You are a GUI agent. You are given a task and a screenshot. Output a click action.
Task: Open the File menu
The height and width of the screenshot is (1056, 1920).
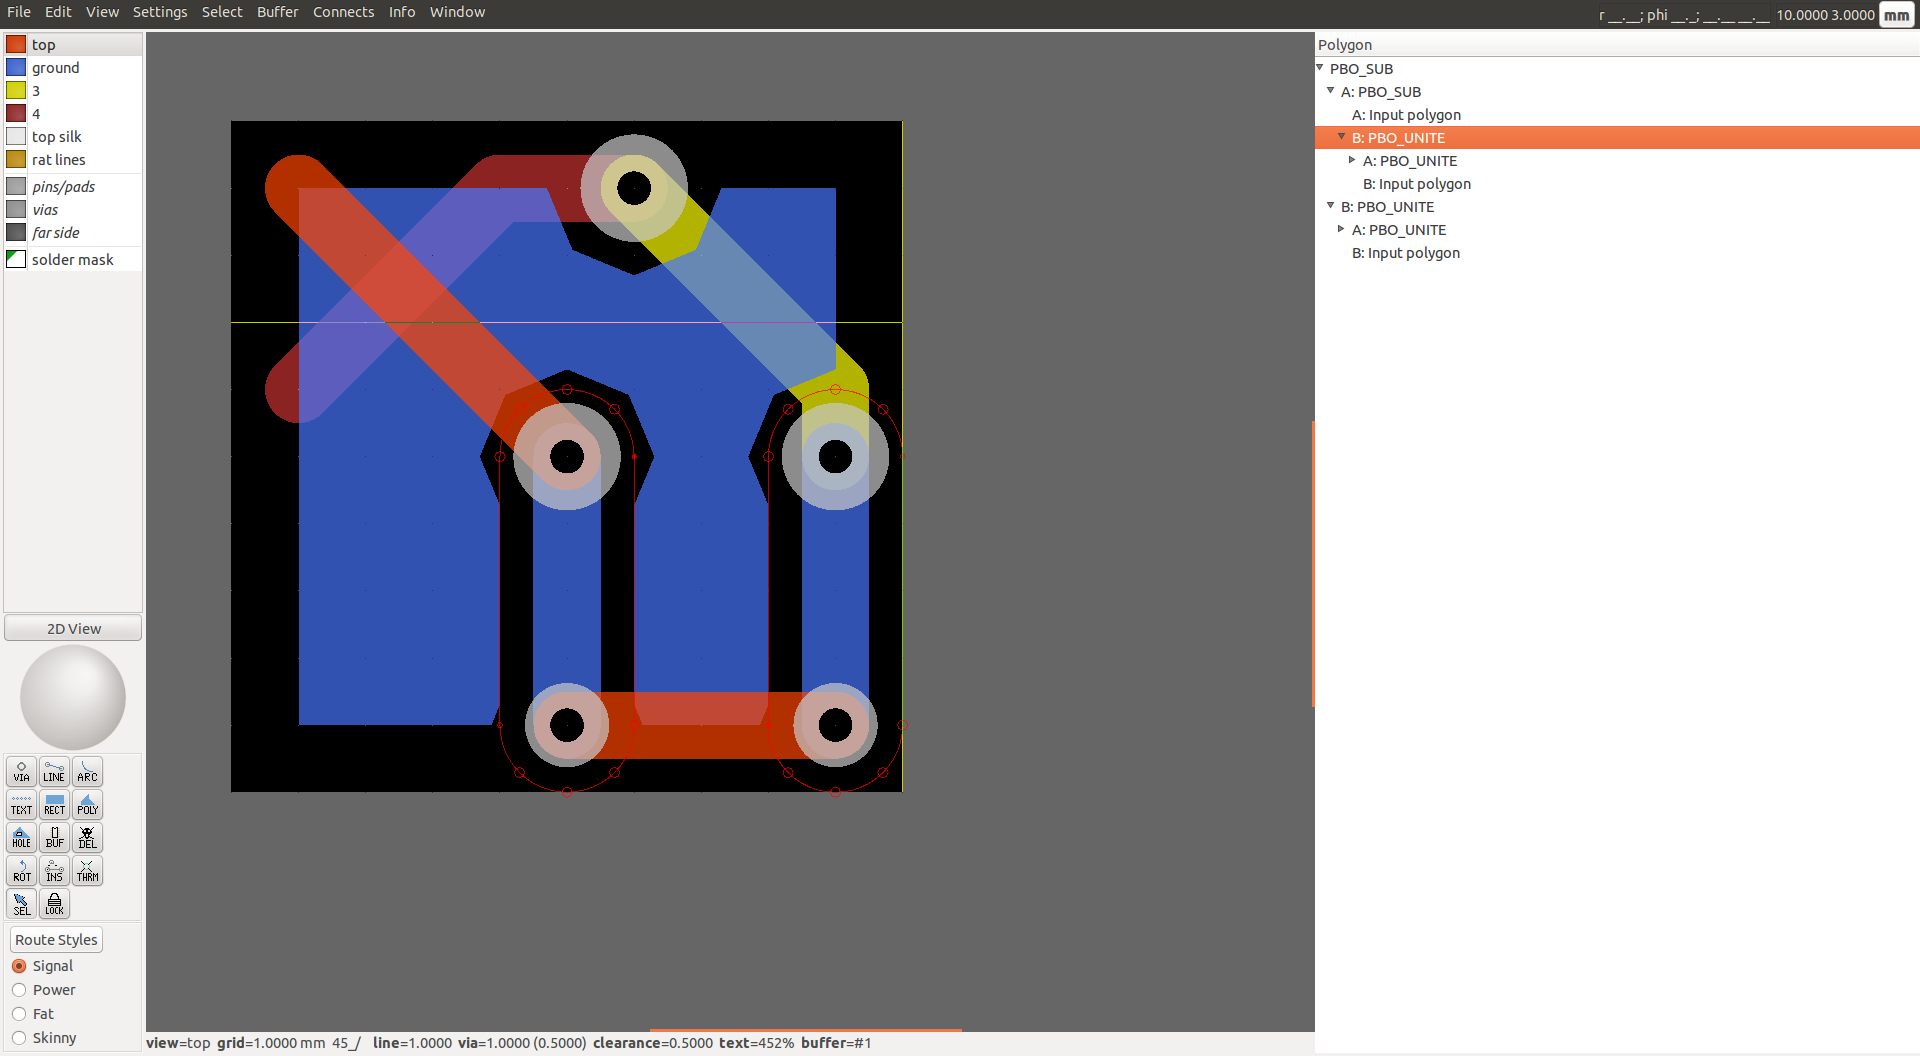[x=19, y=12]
